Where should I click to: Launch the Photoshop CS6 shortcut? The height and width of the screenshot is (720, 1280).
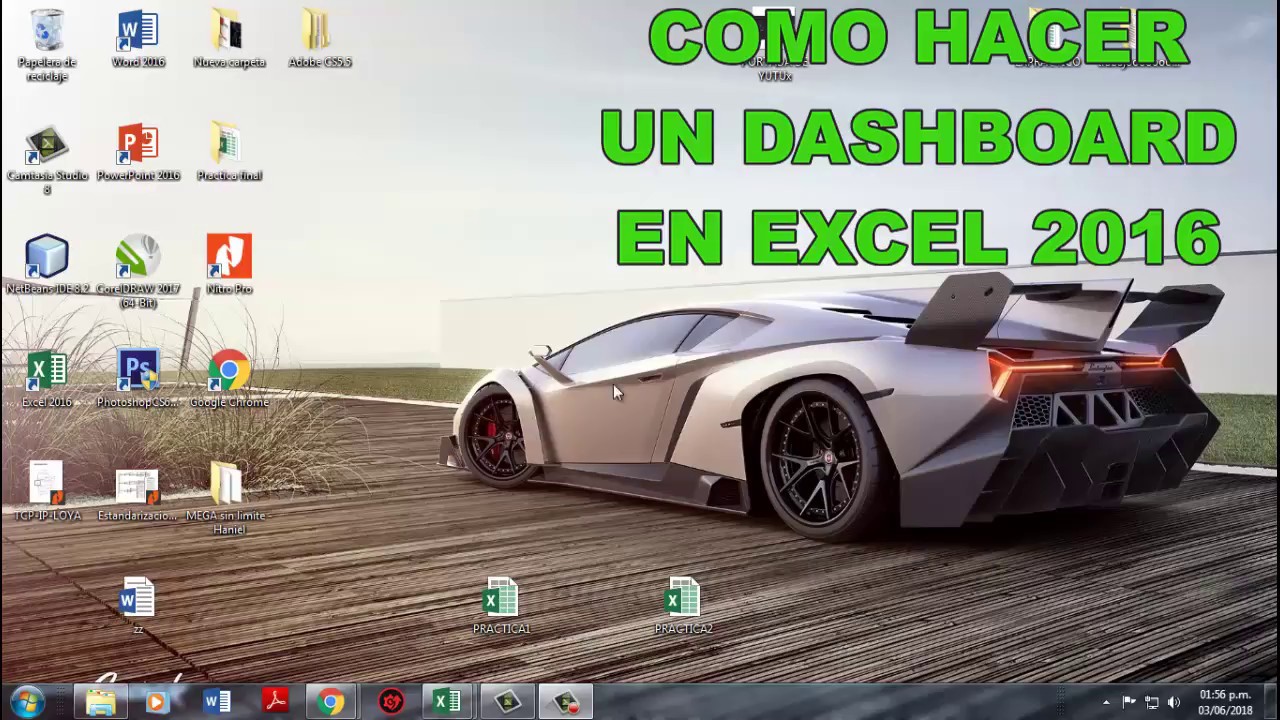click(138, 379)
